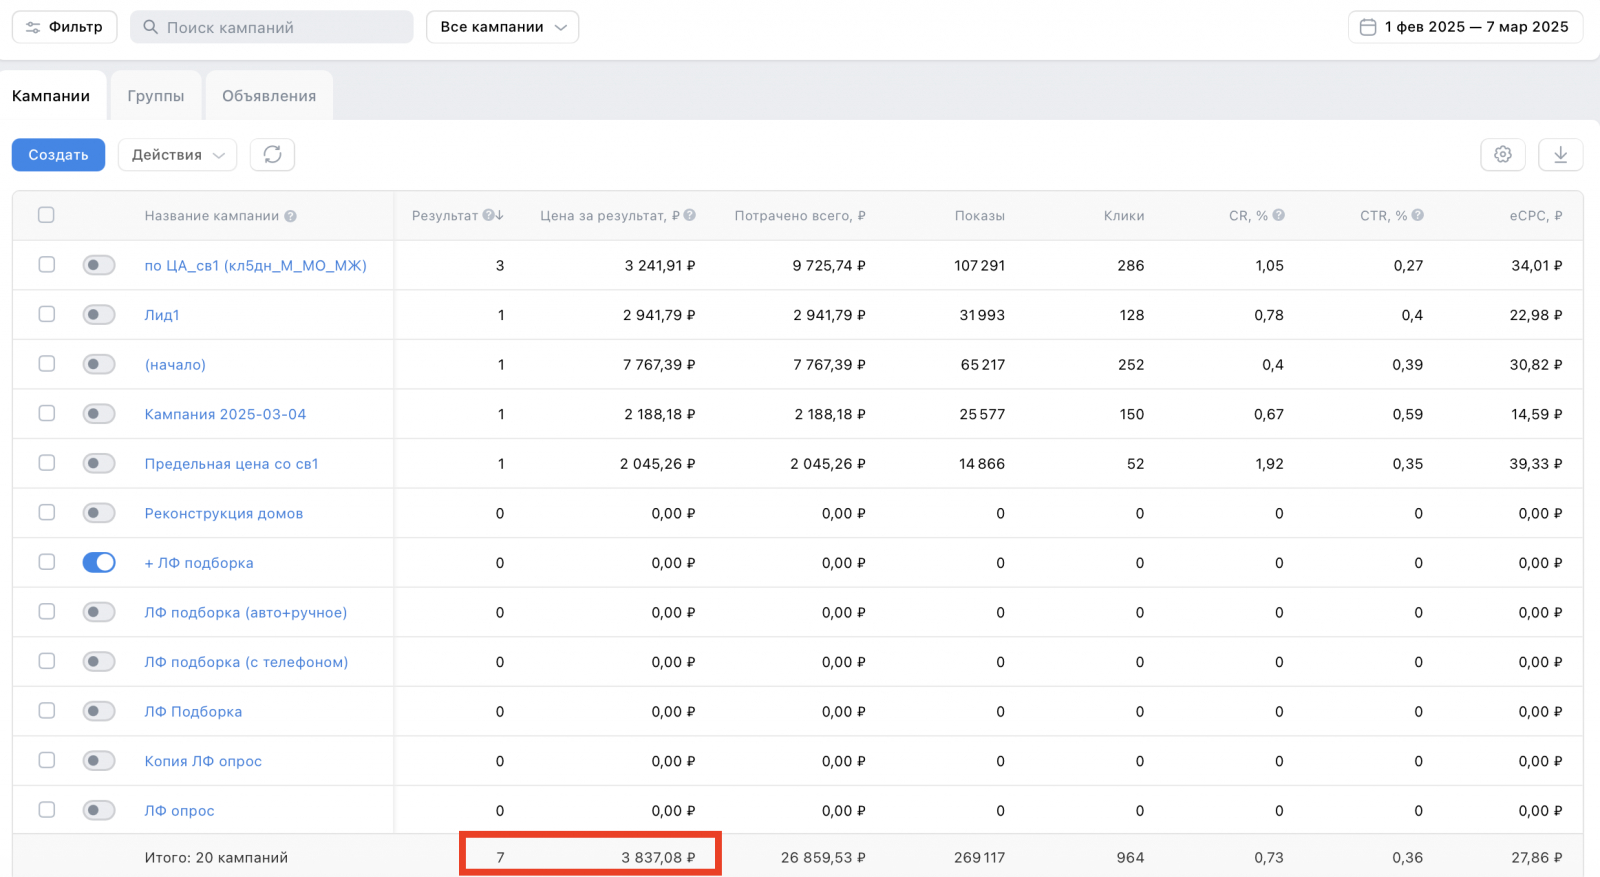Click help icon next to CR, %
The width and height of the screenshot is (1600, 877).
point(1279,215)
